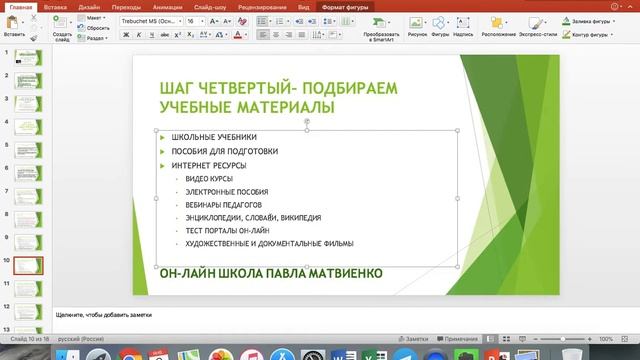640x360 pixels.
Task: Open the Переходы tab
Action: 126,7
